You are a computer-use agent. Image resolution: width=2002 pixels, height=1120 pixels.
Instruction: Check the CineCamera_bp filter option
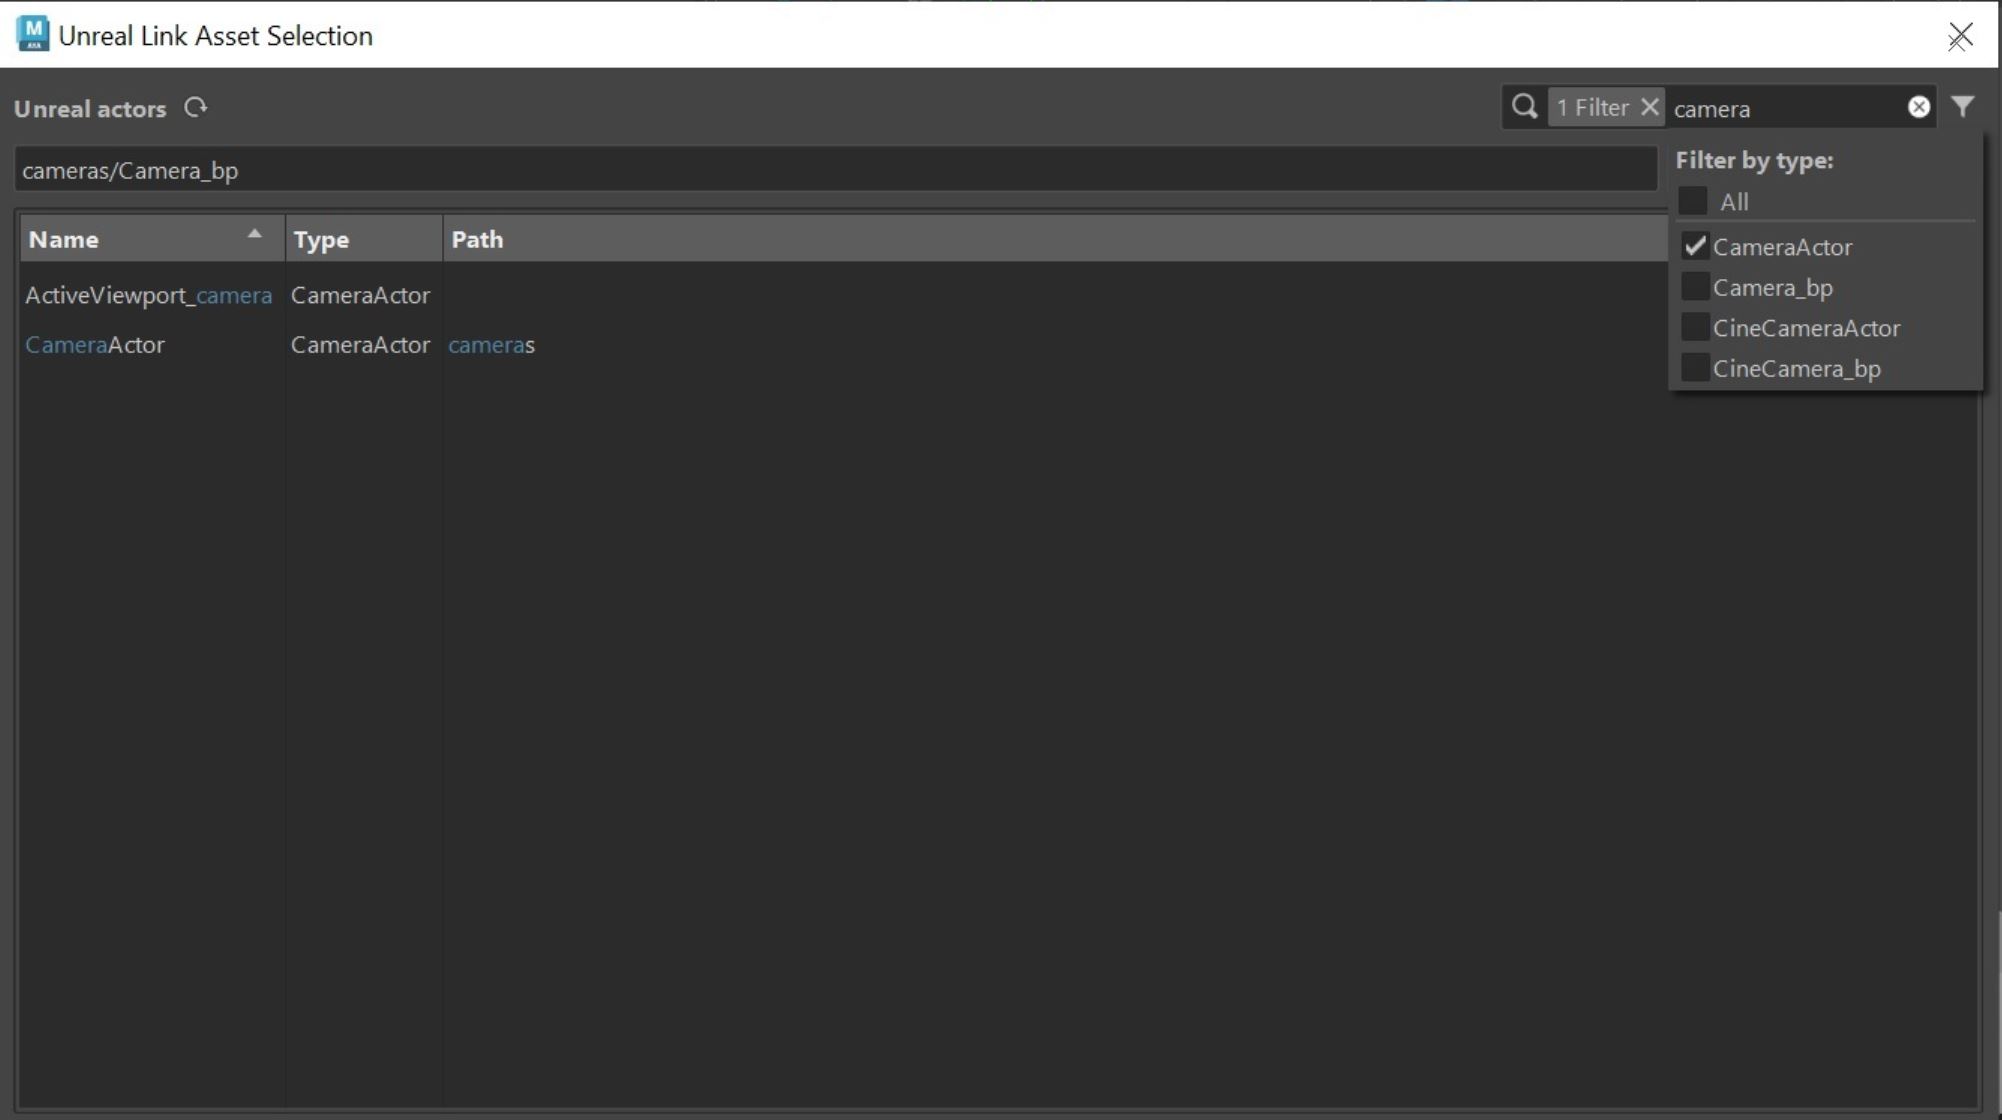click(x=1695, y=368)
